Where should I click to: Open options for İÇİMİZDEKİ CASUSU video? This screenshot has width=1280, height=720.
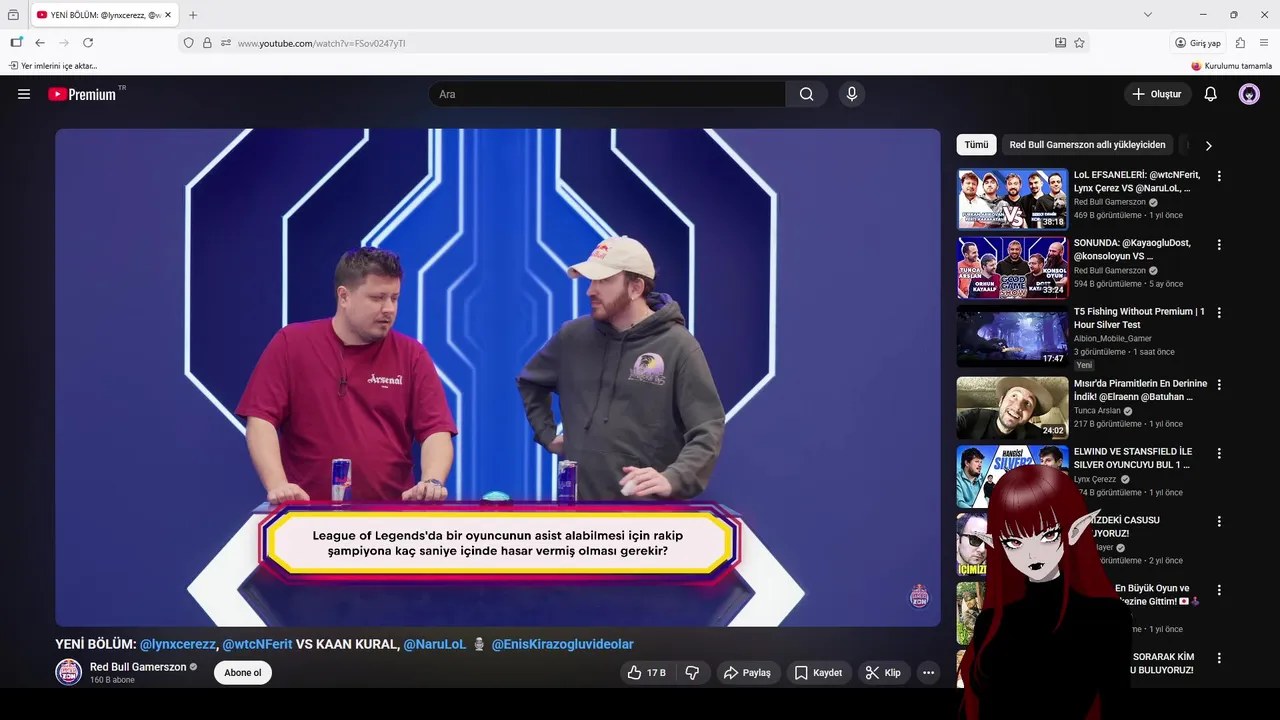pos(1218,521)
